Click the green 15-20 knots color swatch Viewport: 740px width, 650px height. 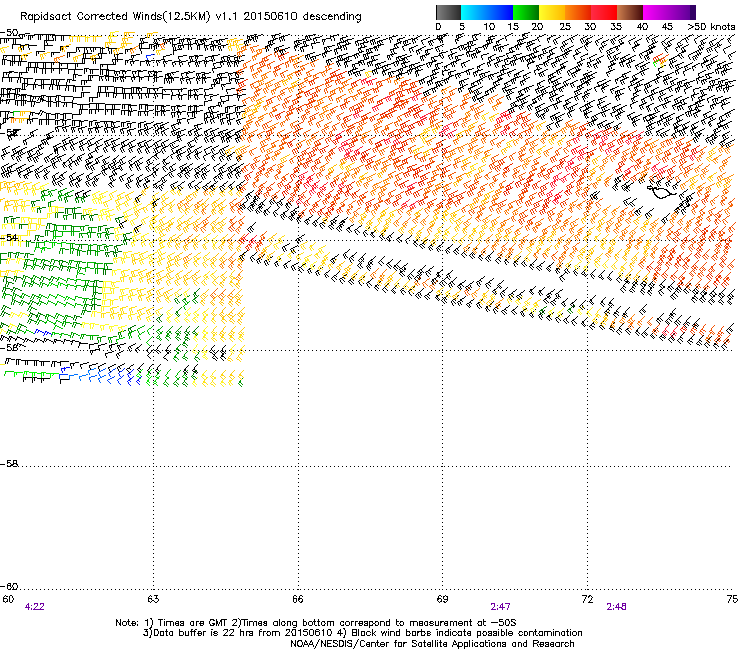[x=526, y=12]
